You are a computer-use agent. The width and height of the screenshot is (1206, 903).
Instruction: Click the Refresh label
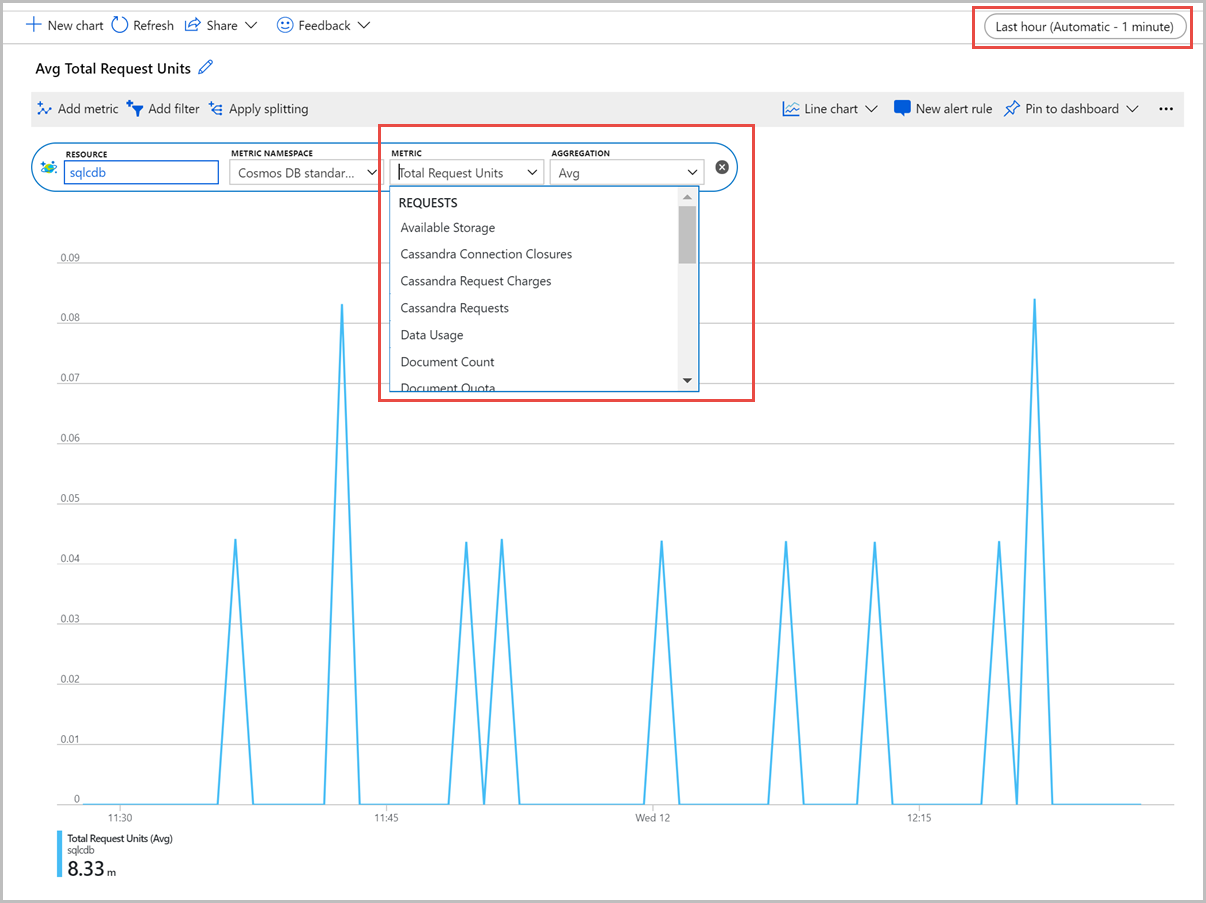pos(153,25)
